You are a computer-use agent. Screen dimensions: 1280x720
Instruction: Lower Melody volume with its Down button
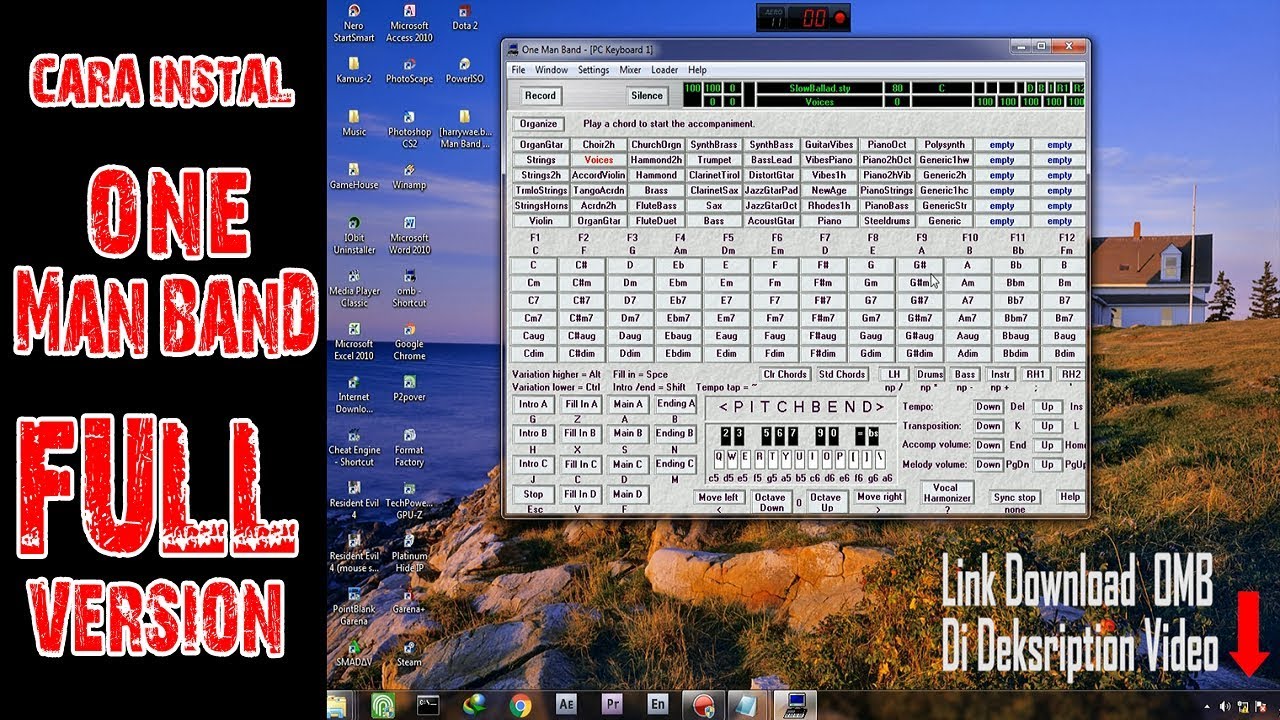coord(988,464)
